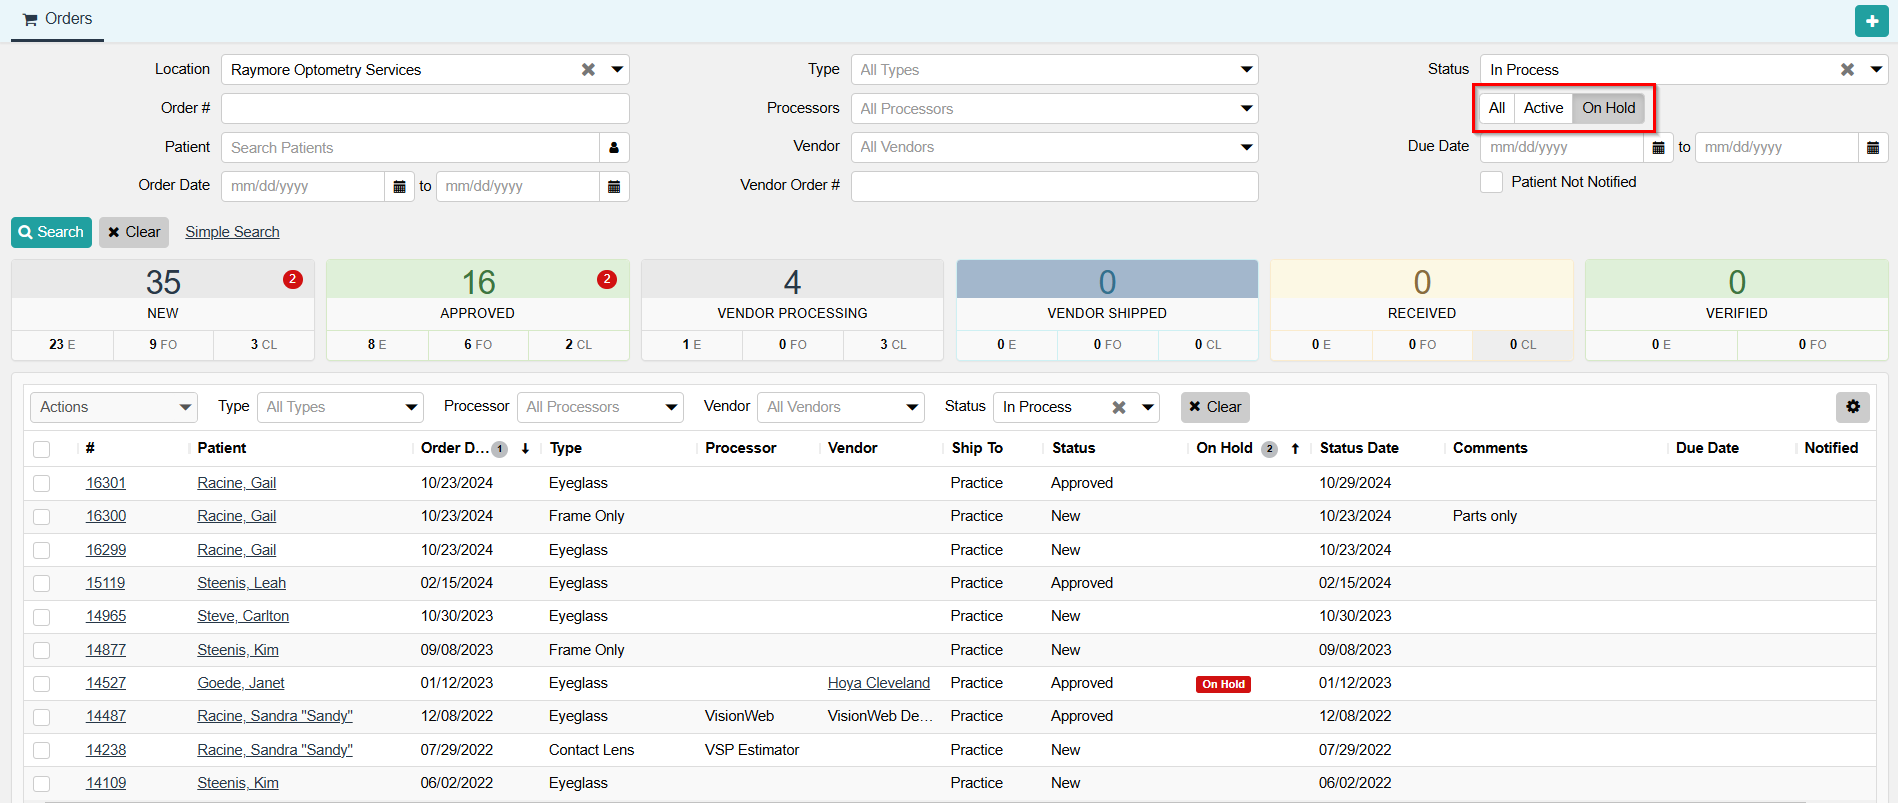
Task: Click the teal Search button
Action: click(51, 232)
